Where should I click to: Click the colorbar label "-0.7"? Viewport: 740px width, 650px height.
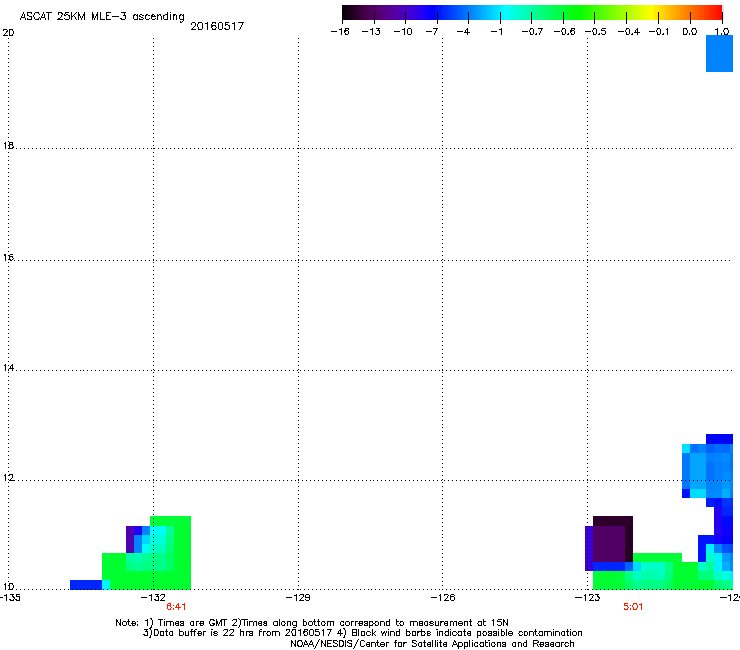point(532,32)
